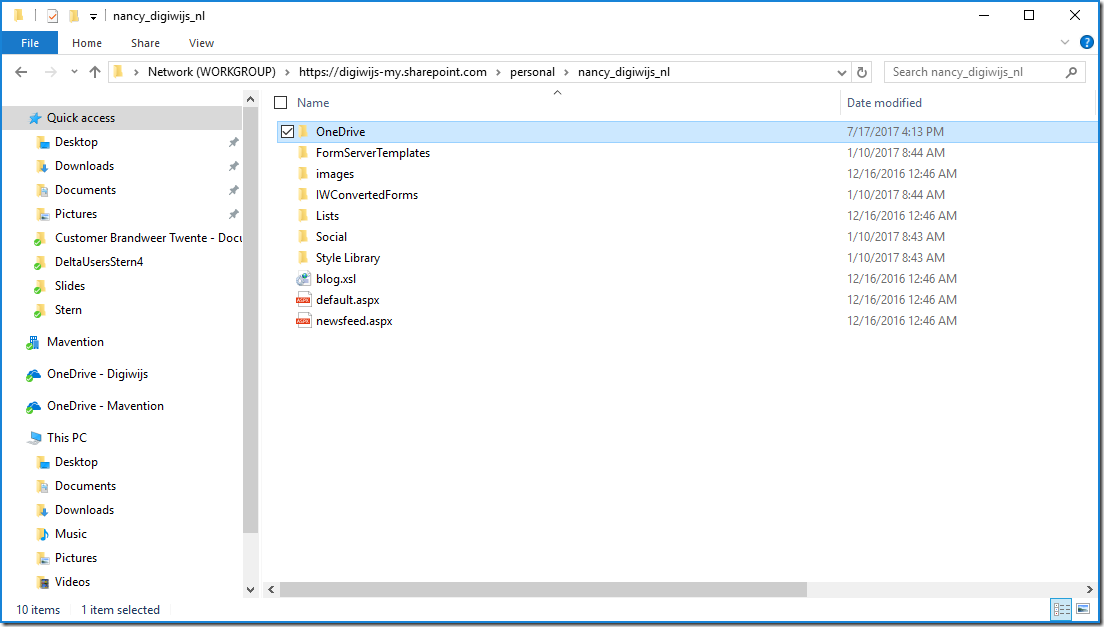Open pinned Pictures under Quick access
The width and height of the screenshot is (1104, 627).
click(x=76, y=214)
